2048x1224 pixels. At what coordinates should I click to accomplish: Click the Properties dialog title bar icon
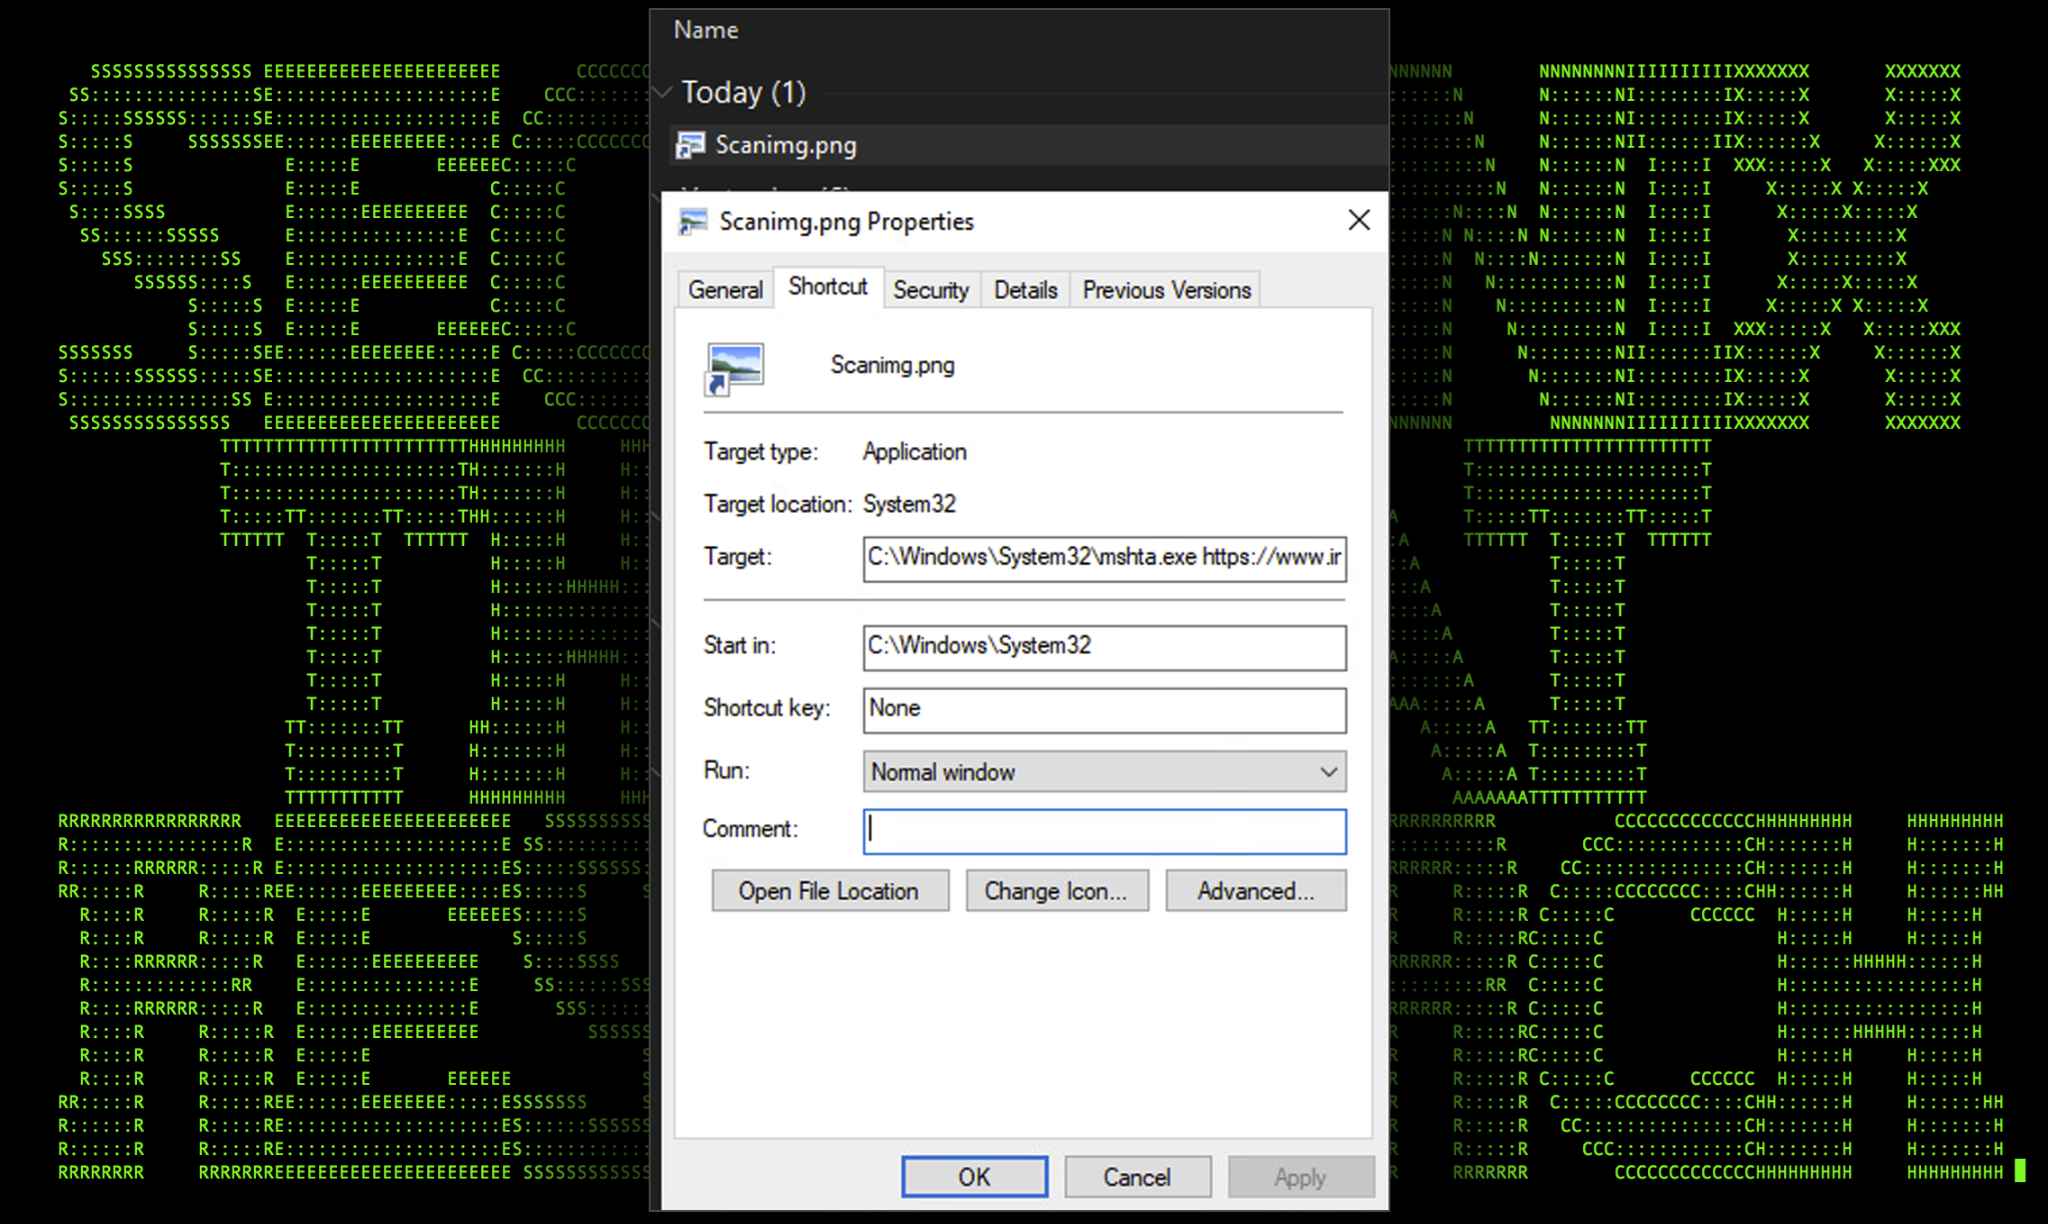point(693,221)
